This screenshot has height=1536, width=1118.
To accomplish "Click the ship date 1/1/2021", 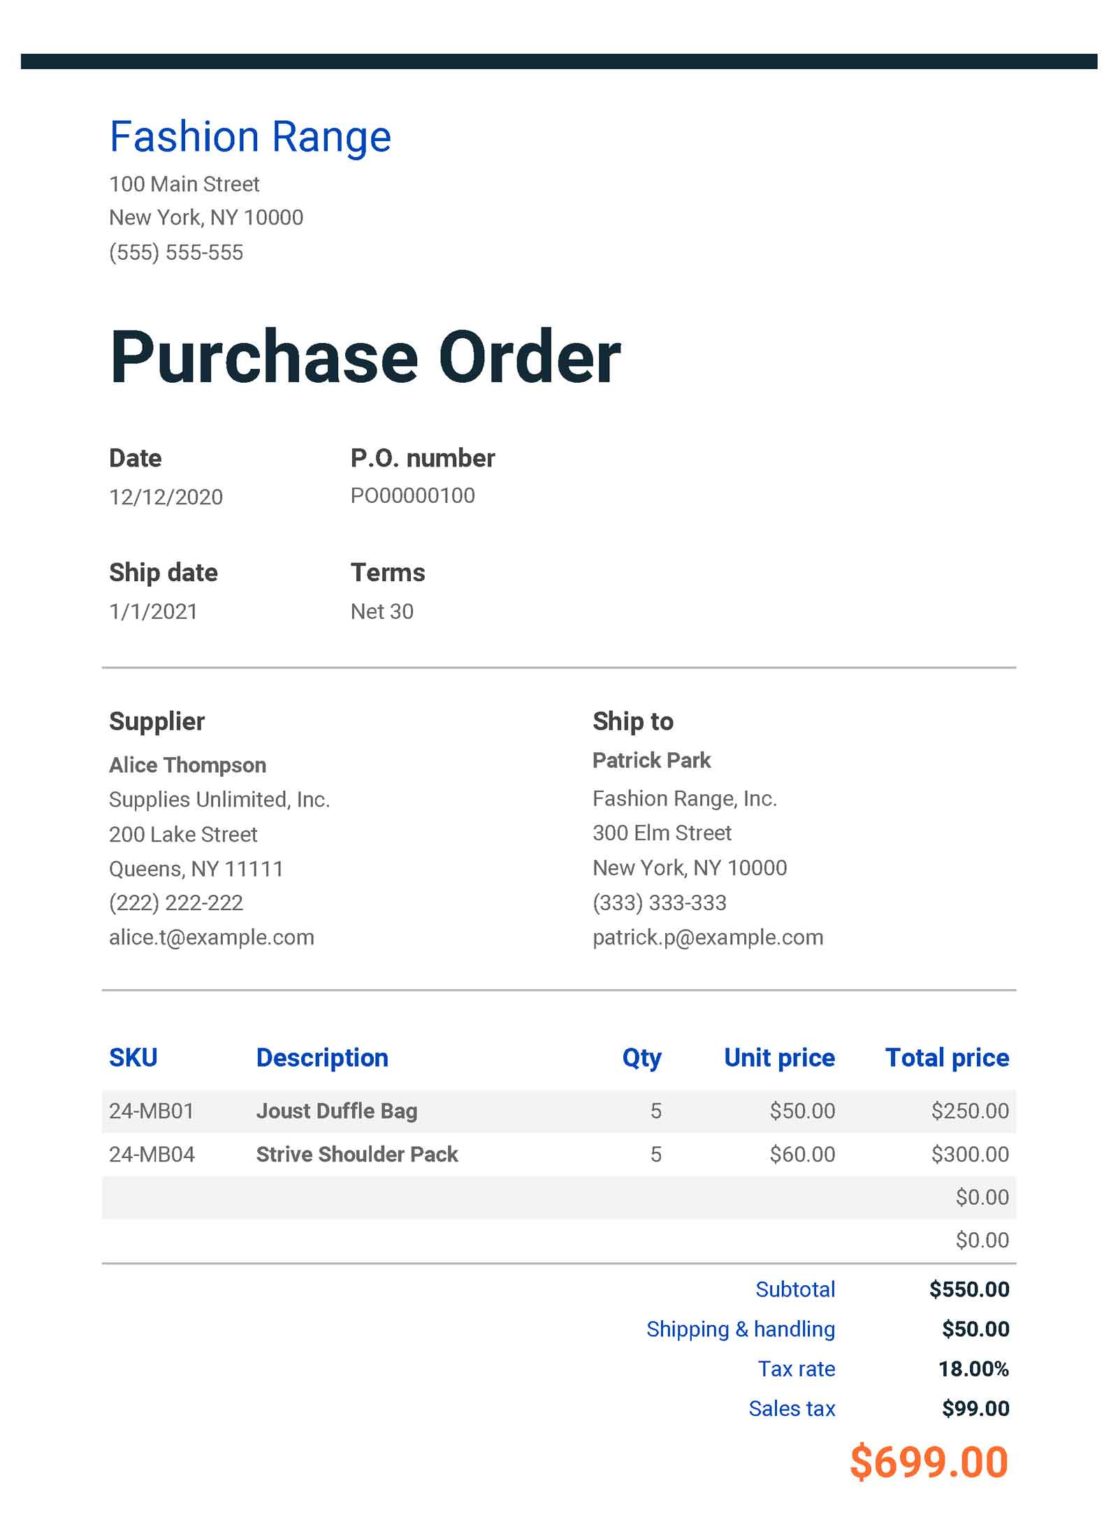I will (x=153, y=611).
